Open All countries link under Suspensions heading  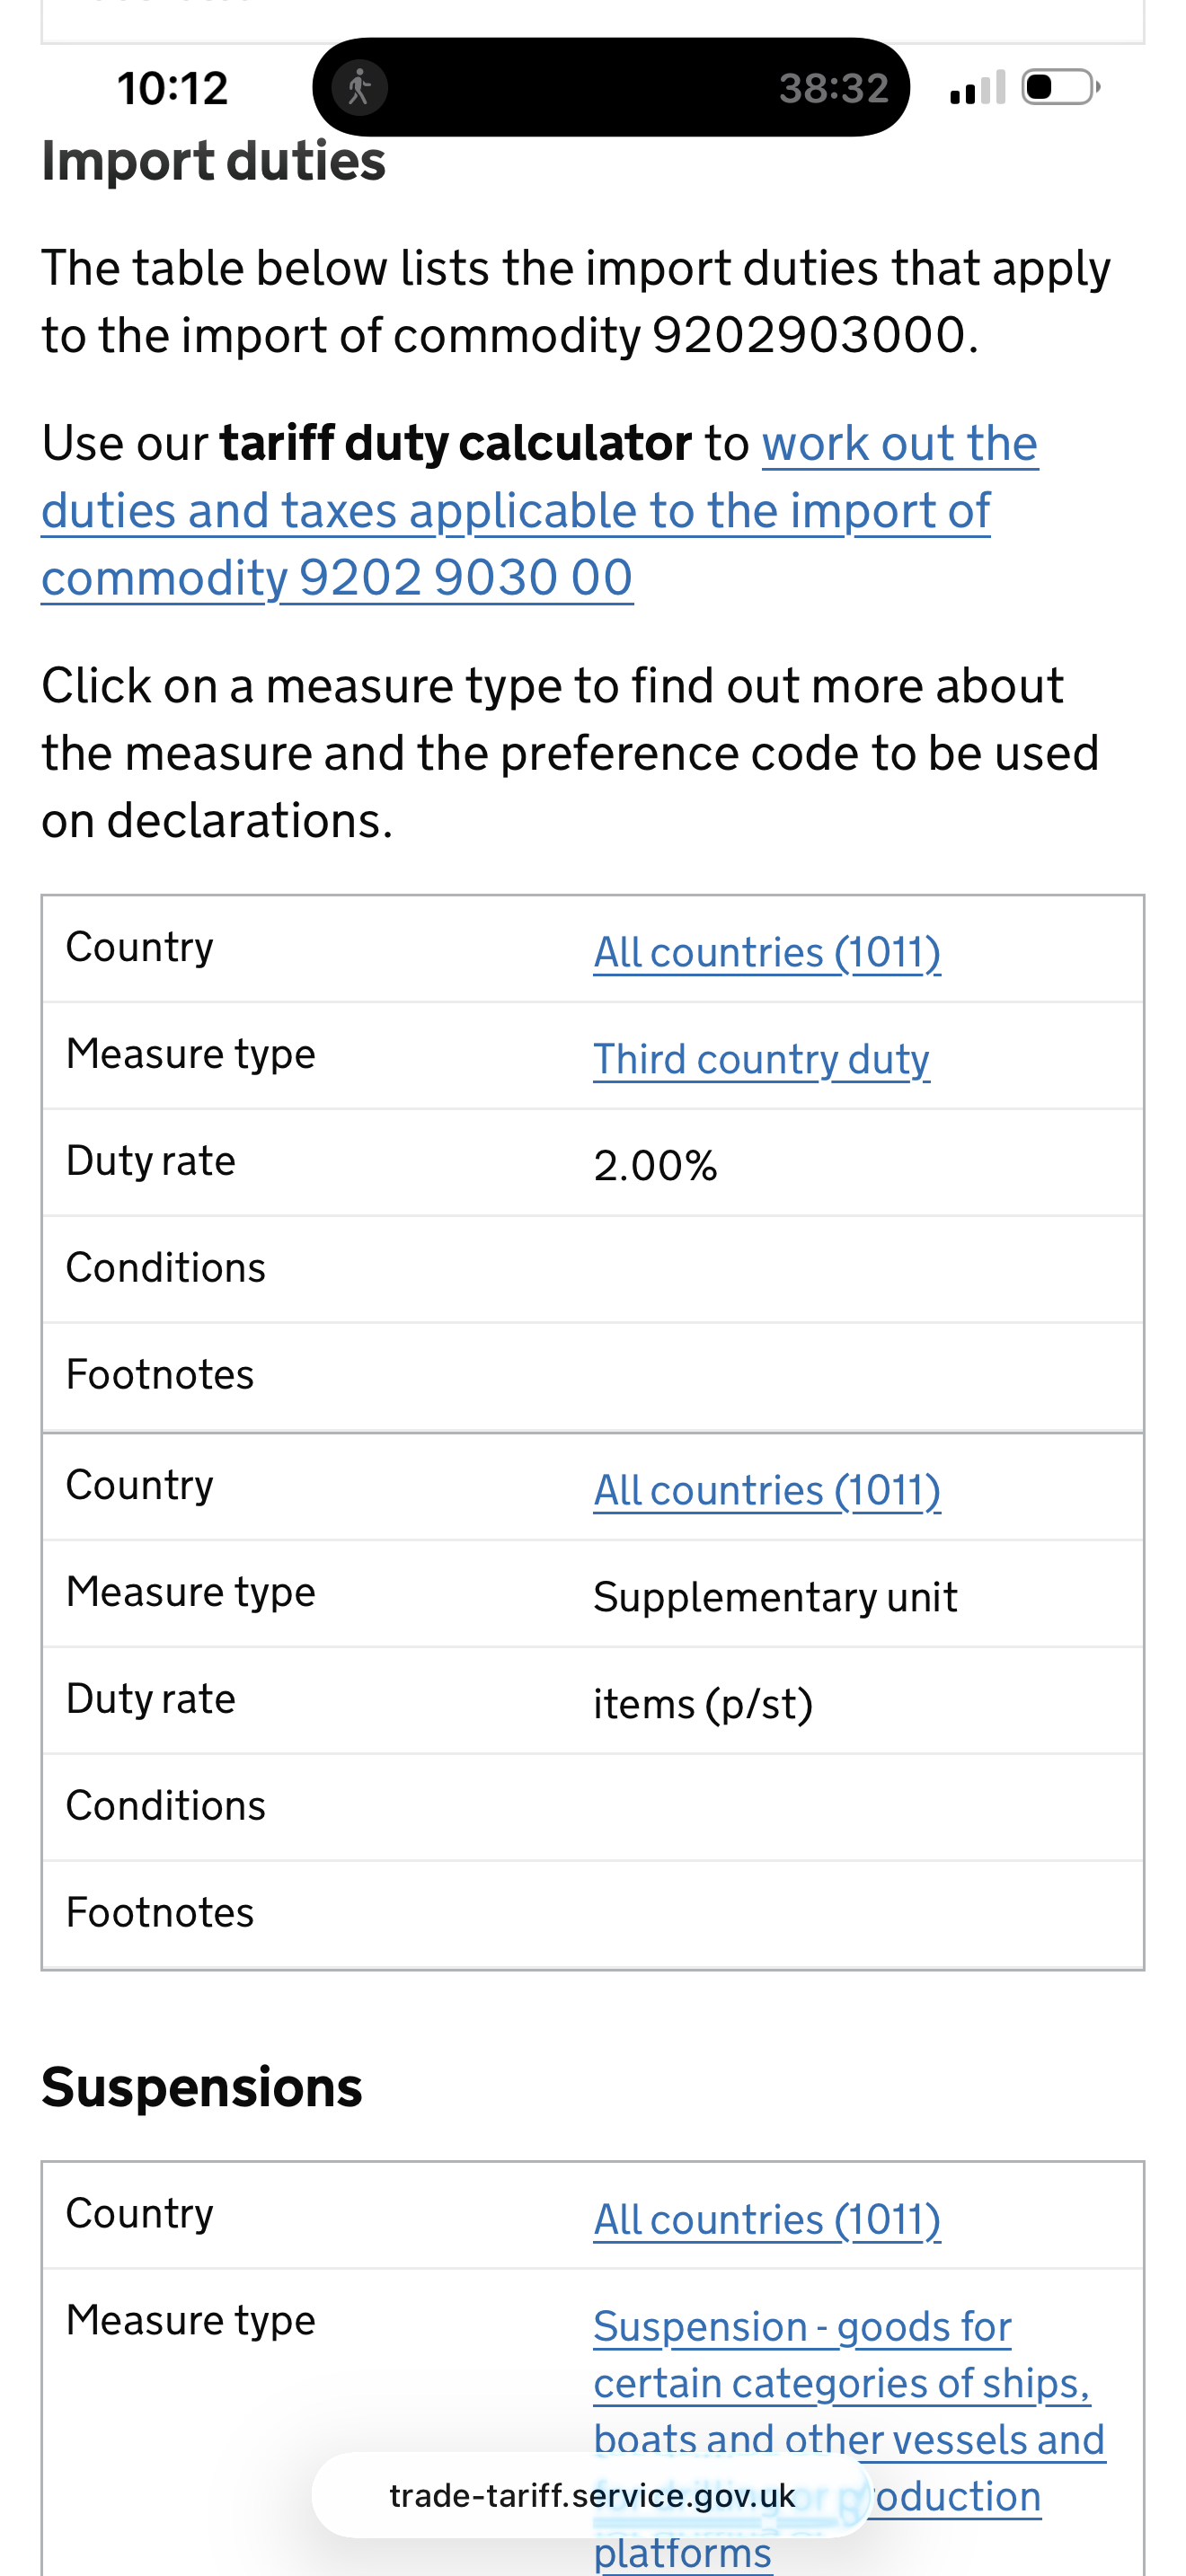pyautogui.click(x=766, y=2219)
